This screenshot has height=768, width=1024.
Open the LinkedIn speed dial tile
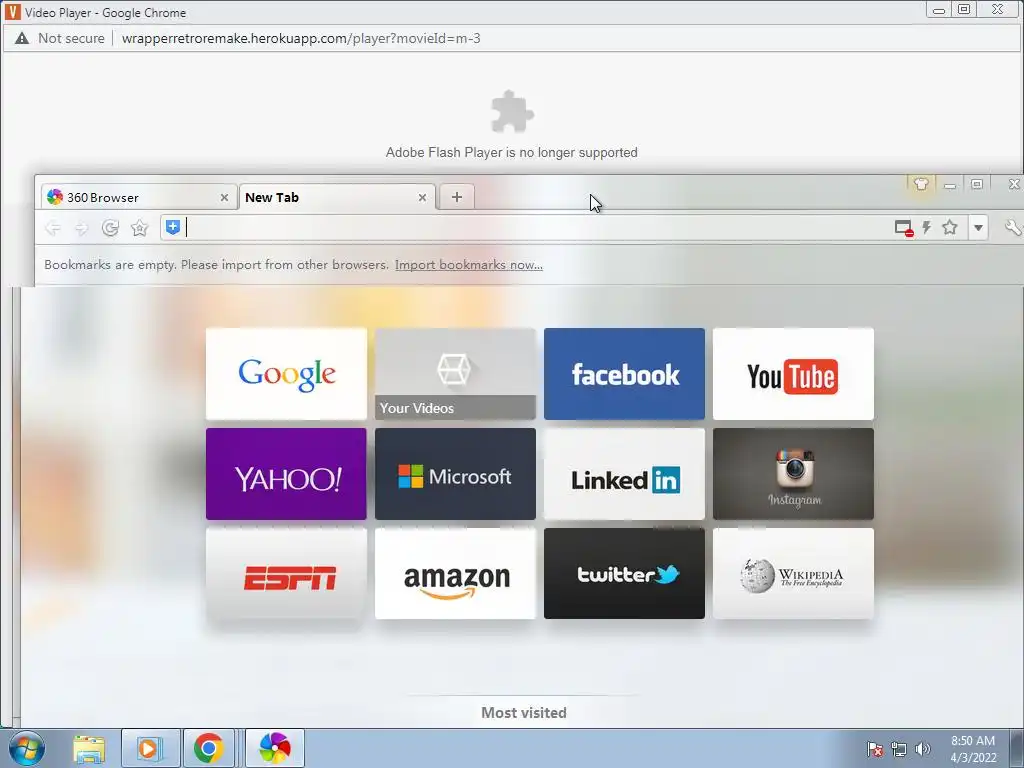(x=624, y=474)
